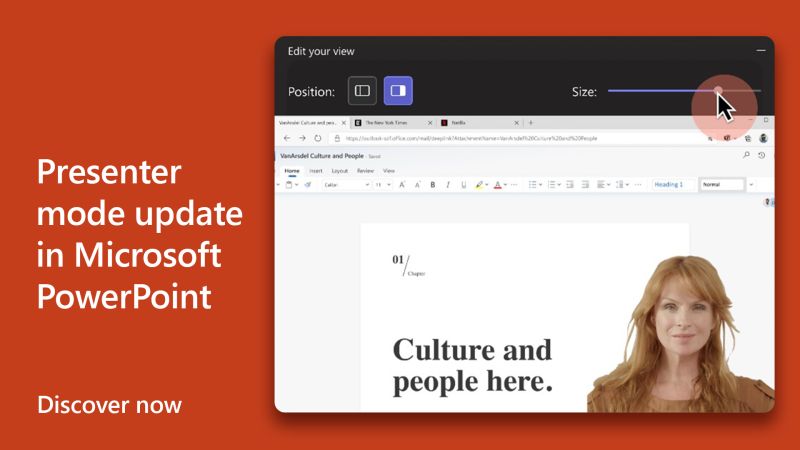
Task: Close the Netflix browser tab
Action: [516, 123]
